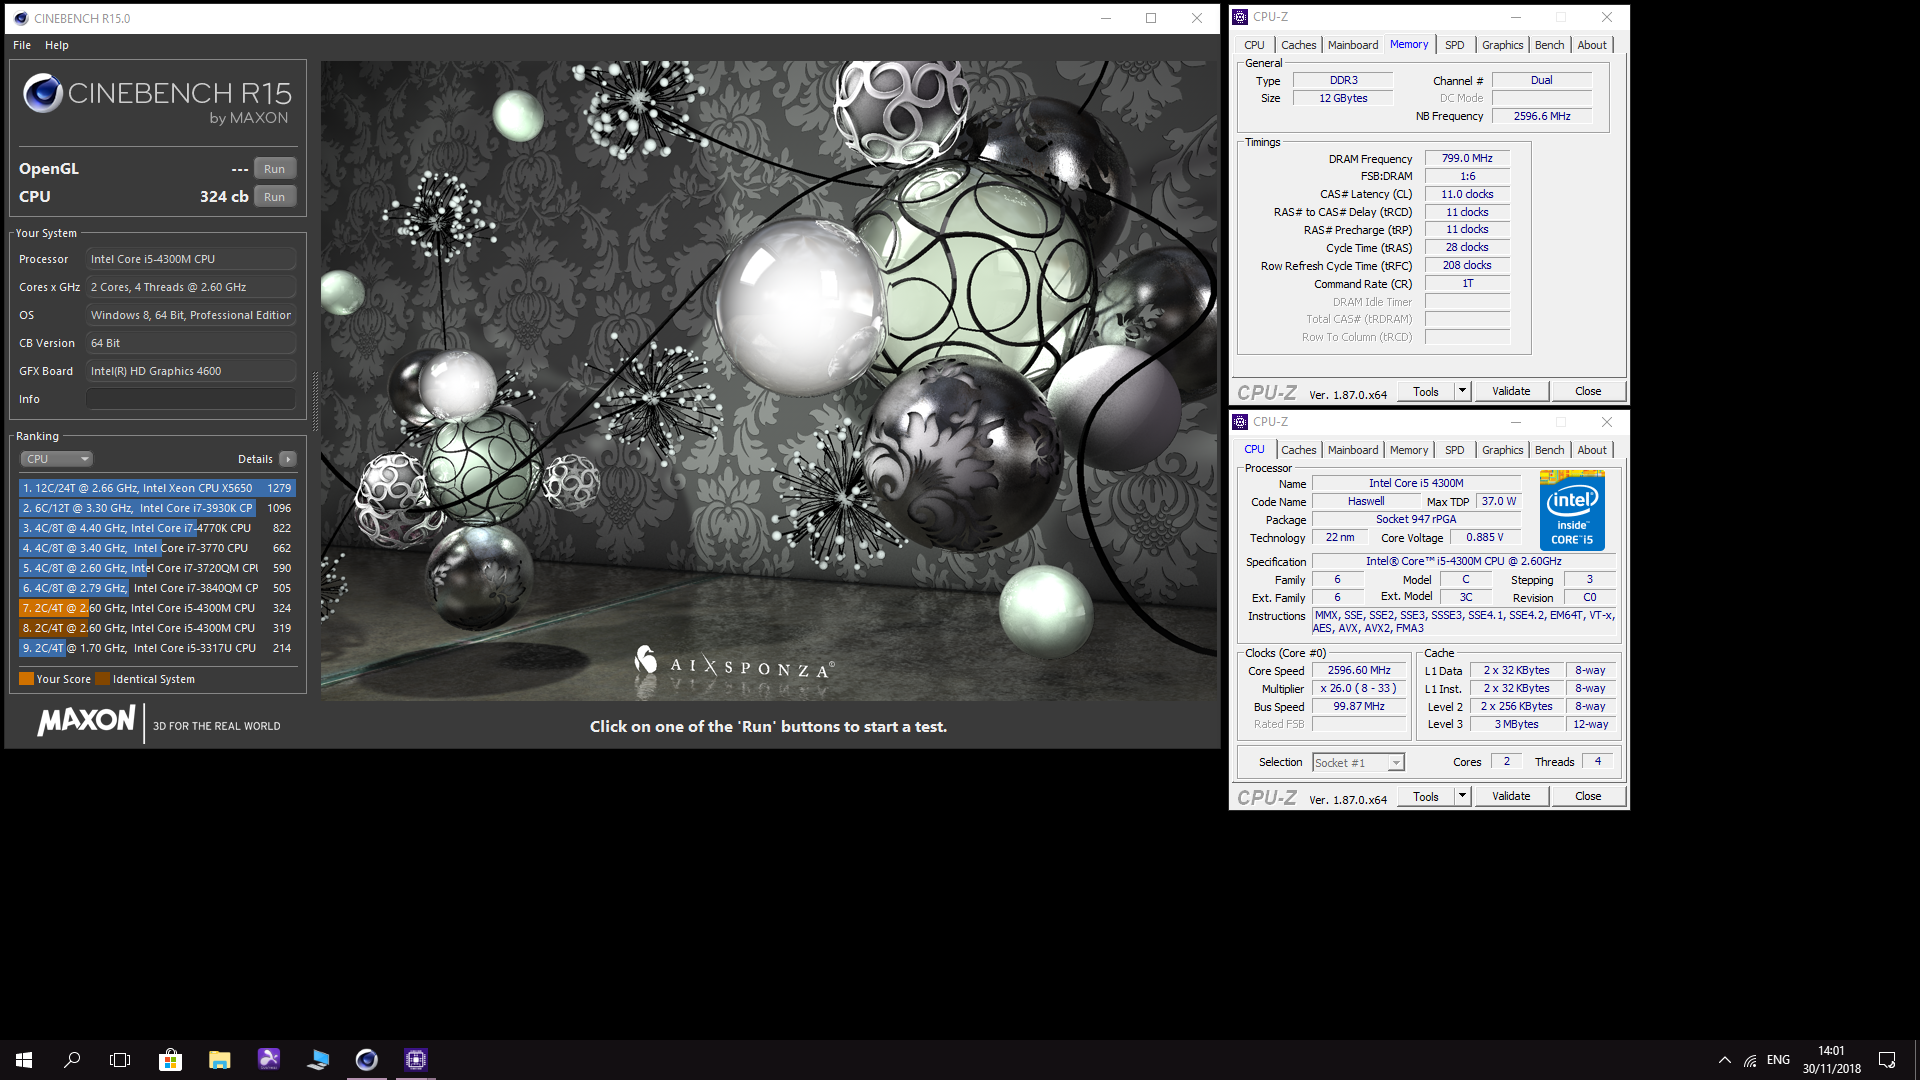Open About tab in upper CPU-Z window
1920x1080 pixels.
[x=1592, y=45]
